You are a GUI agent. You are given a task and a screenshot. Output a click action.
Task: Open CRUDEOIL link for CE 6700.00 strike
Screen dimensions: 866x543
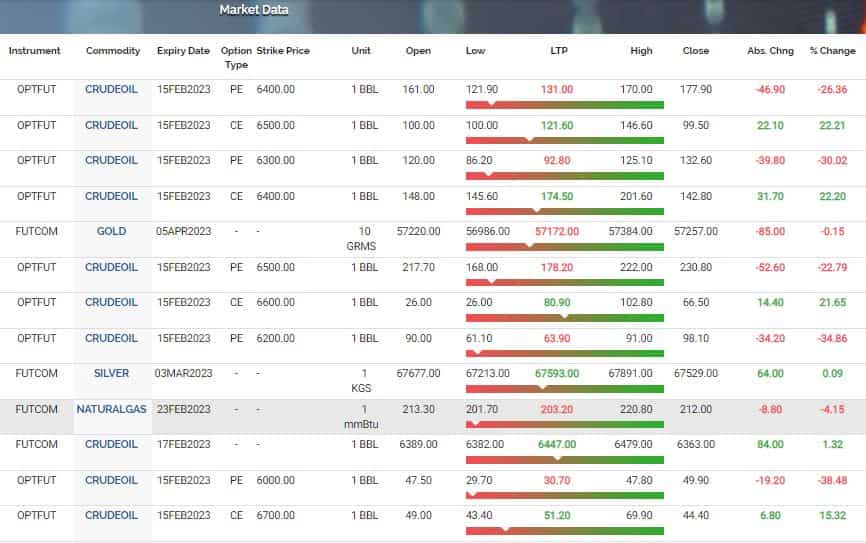tap(111, 515)
